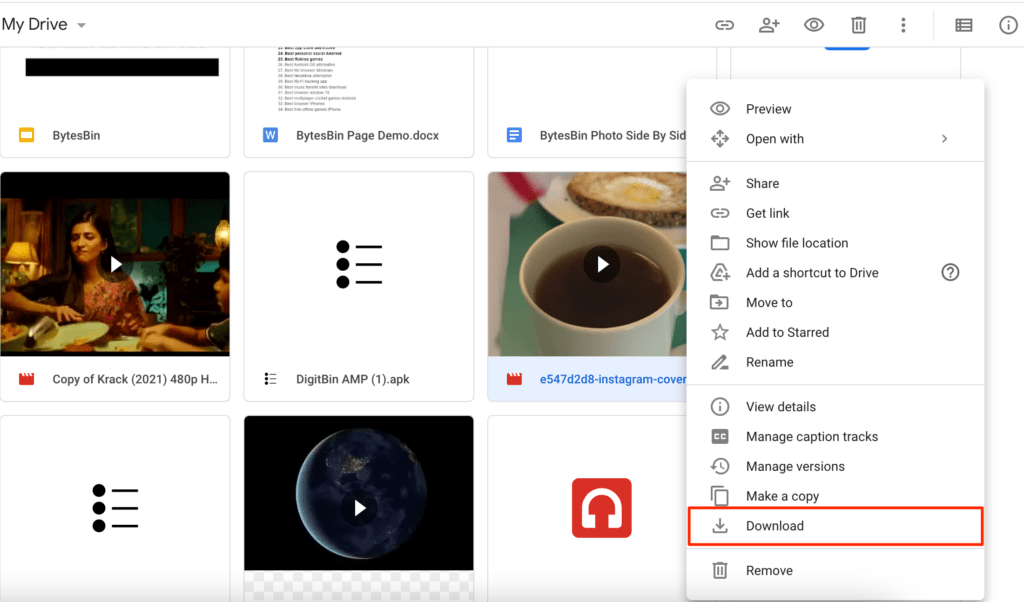This screenshot has height=602, width=1024.
Task: Click the help icon beside Add shortcut option
Action: (x=950, y=272)
